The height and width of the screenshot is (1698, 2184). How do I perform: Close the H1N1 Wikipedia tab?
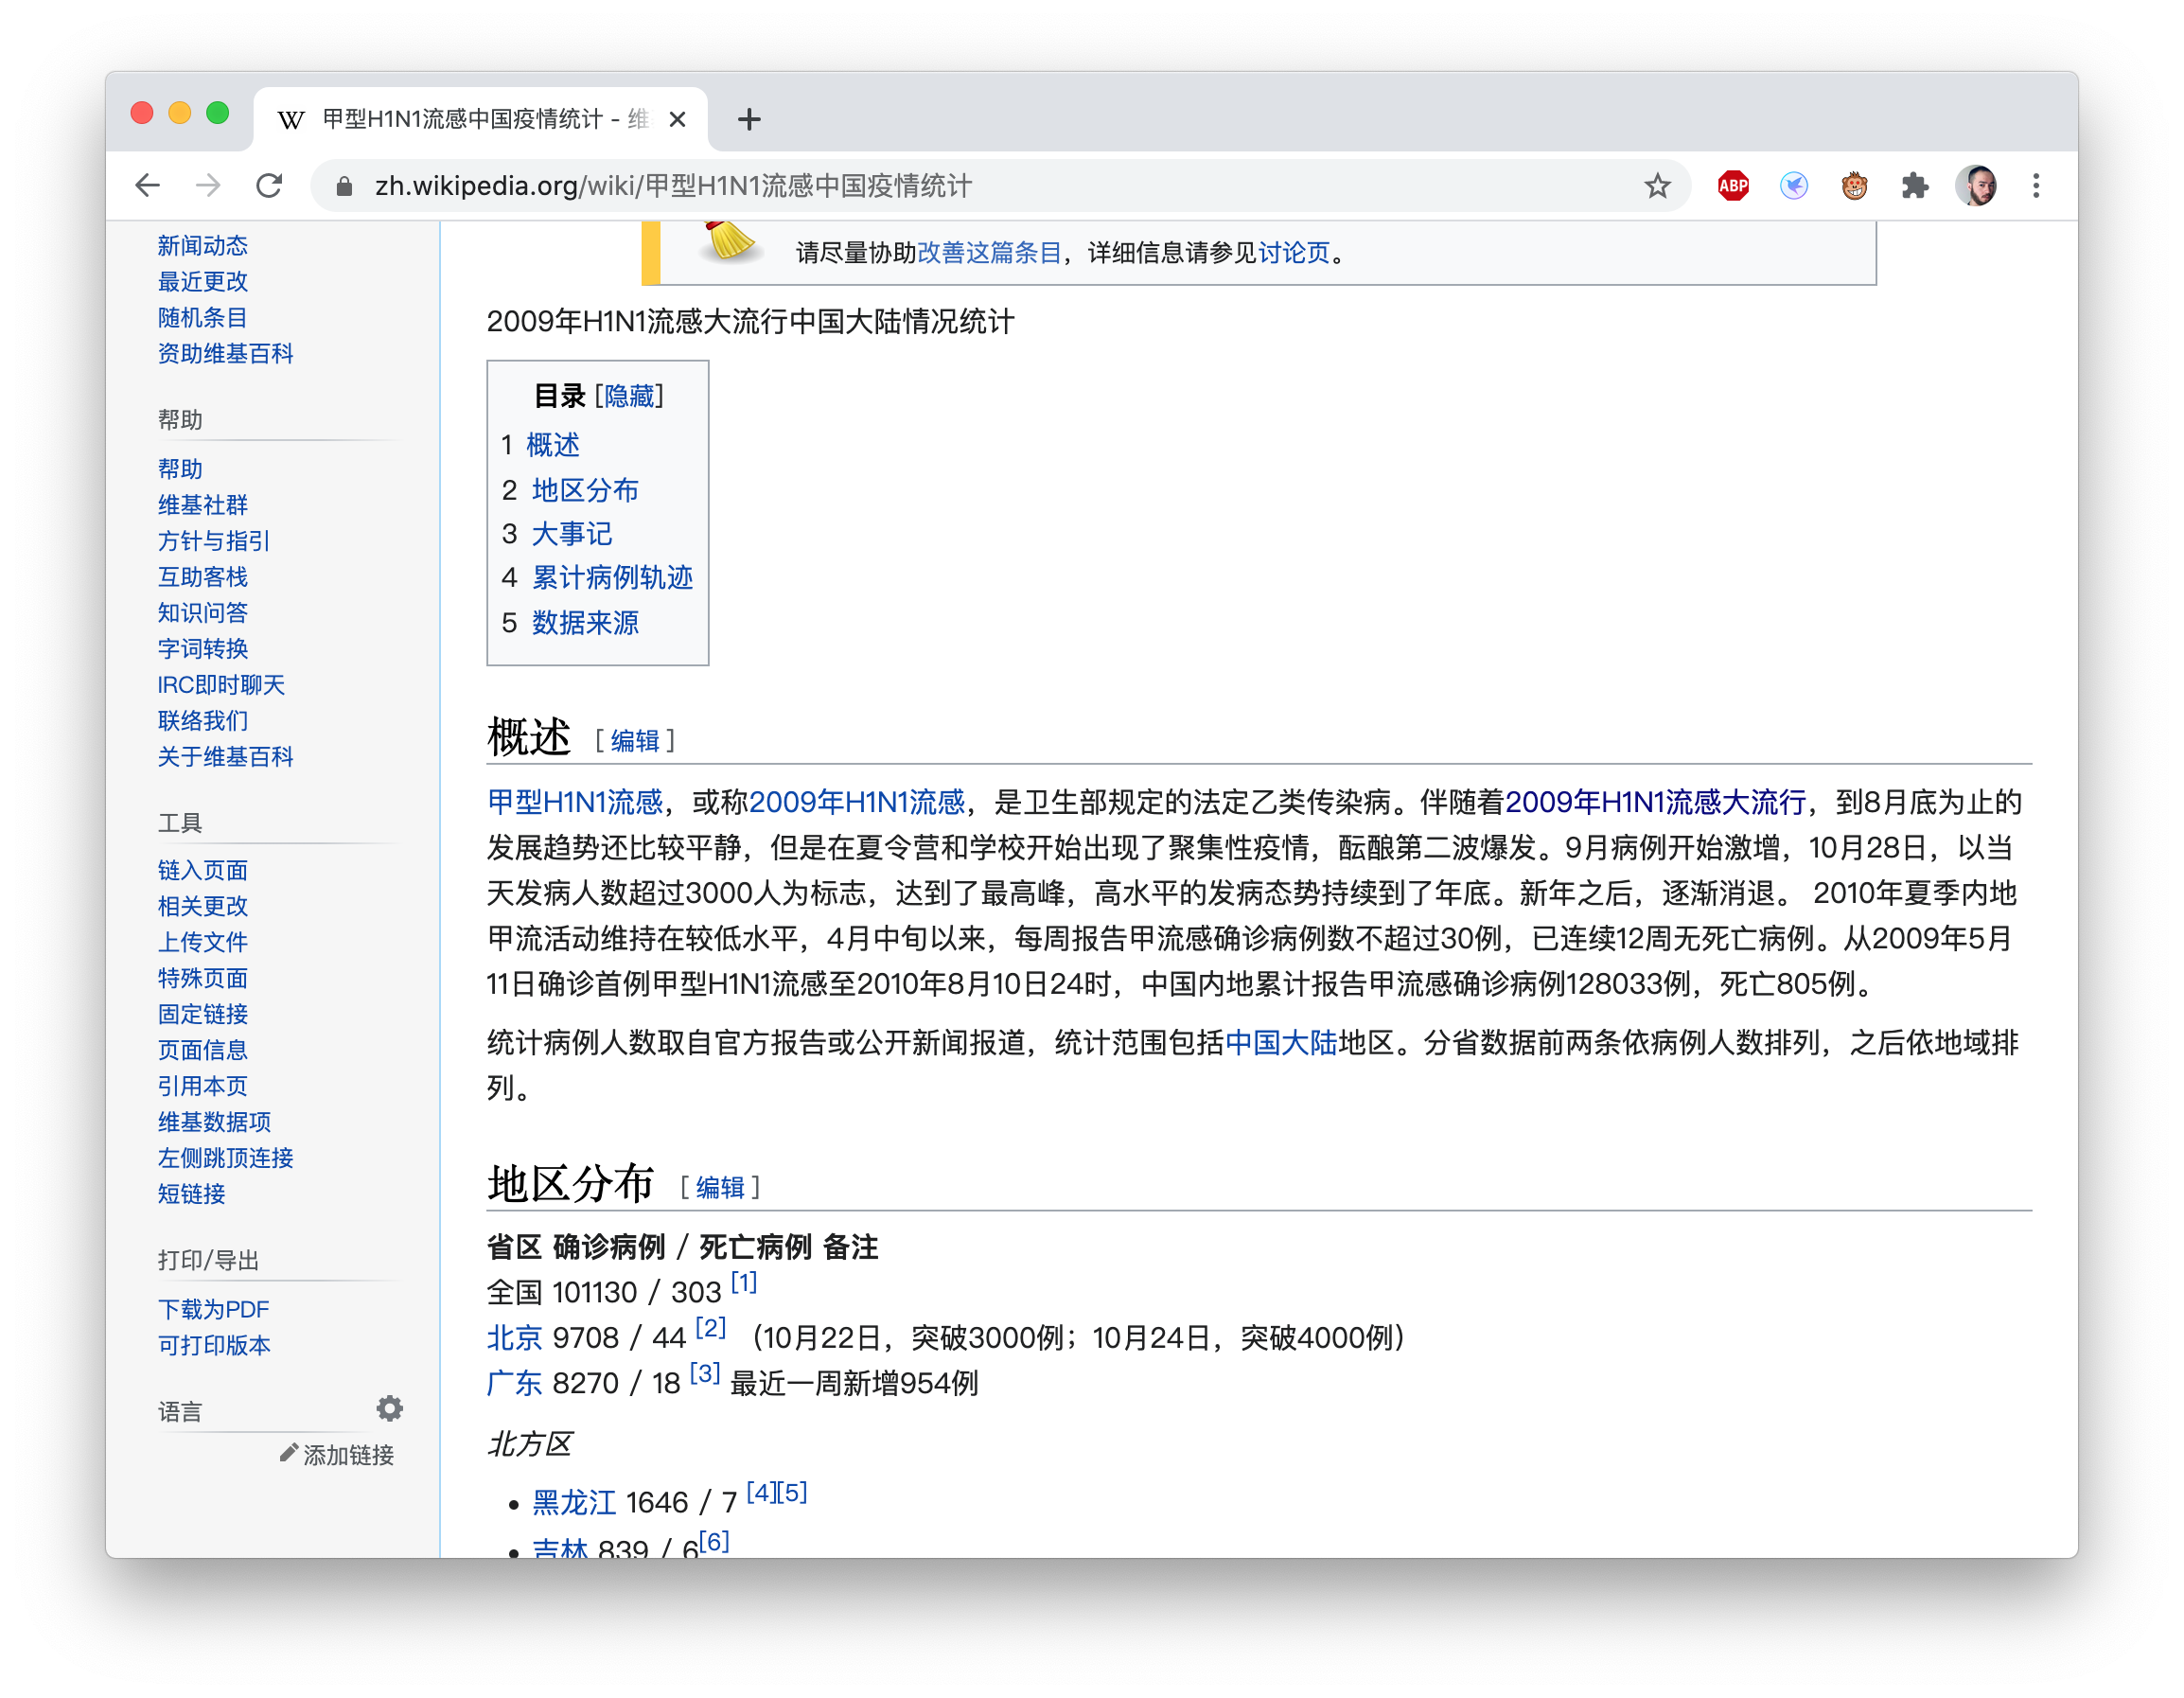click(x=677, y=120)
